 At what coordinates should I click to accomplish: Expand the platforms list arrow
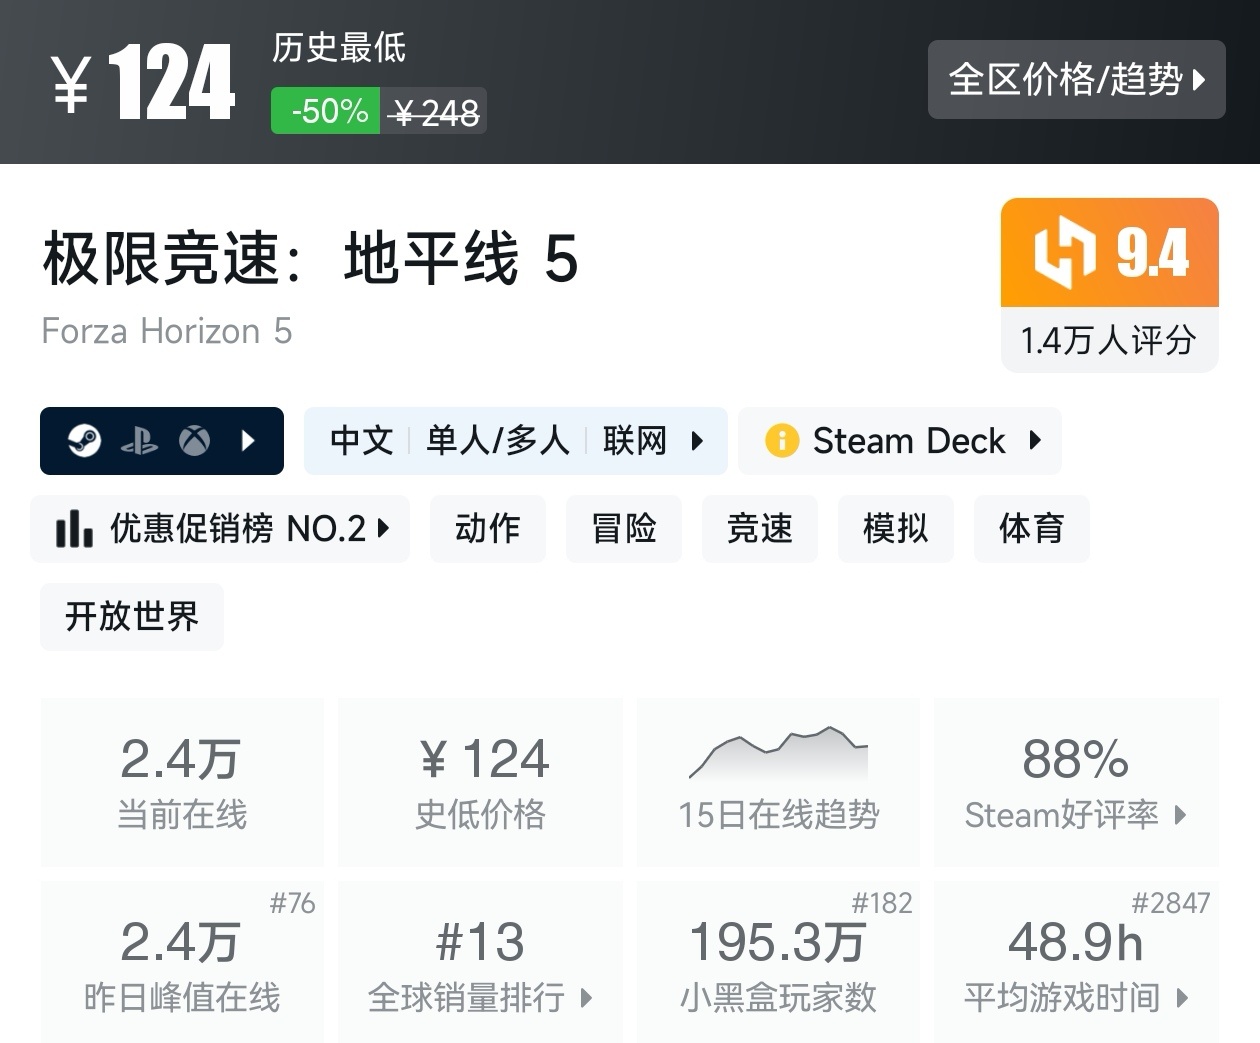248,441
